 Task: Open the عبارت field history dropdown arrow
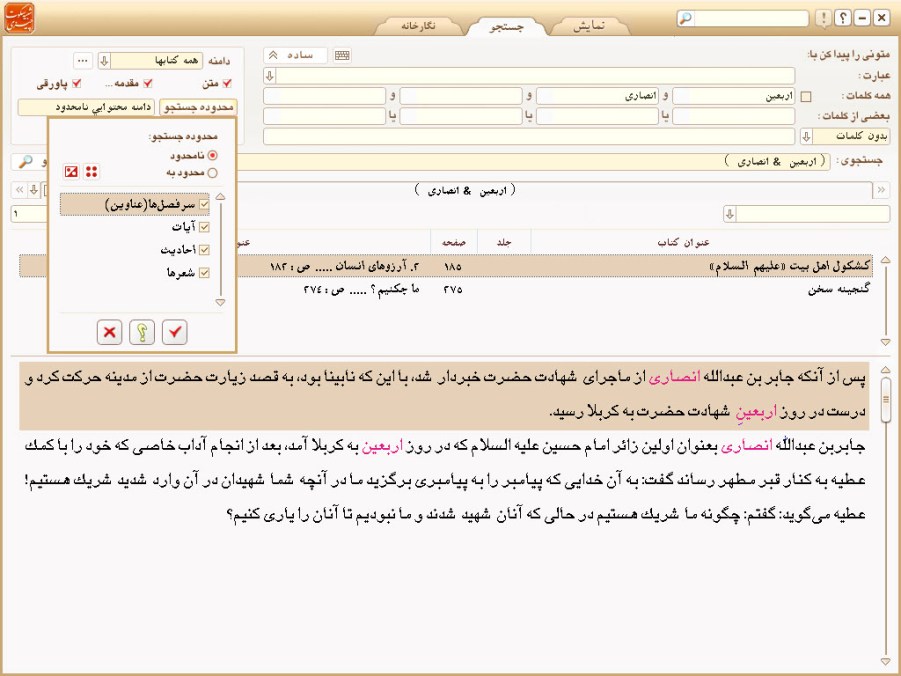click(269, 75)
